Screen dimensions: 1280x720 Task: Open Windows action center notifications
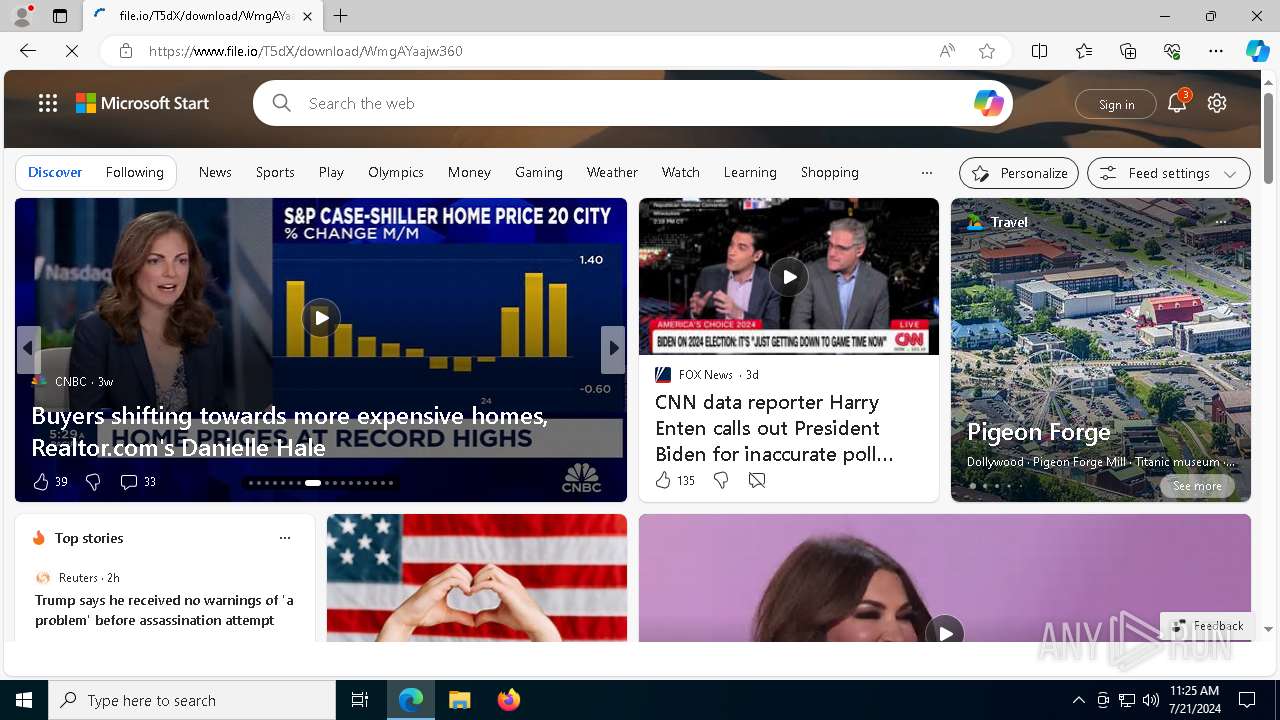pyautogui.click(x=1247, y=700)
